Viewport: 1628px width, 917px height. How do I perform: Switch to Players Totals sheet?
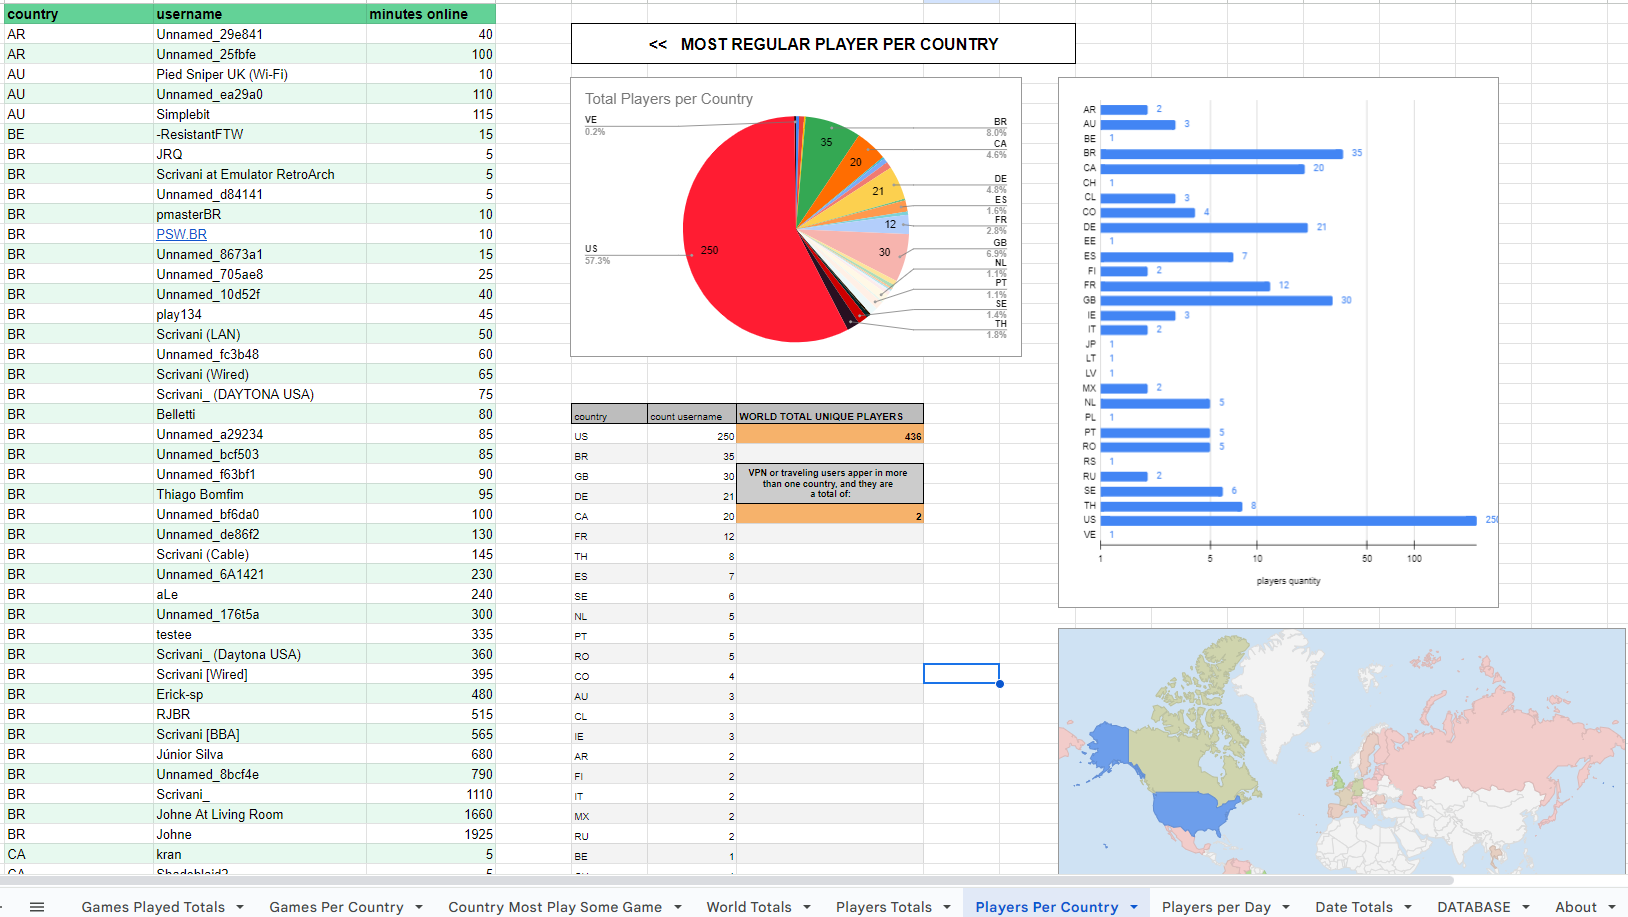[884, 907]
